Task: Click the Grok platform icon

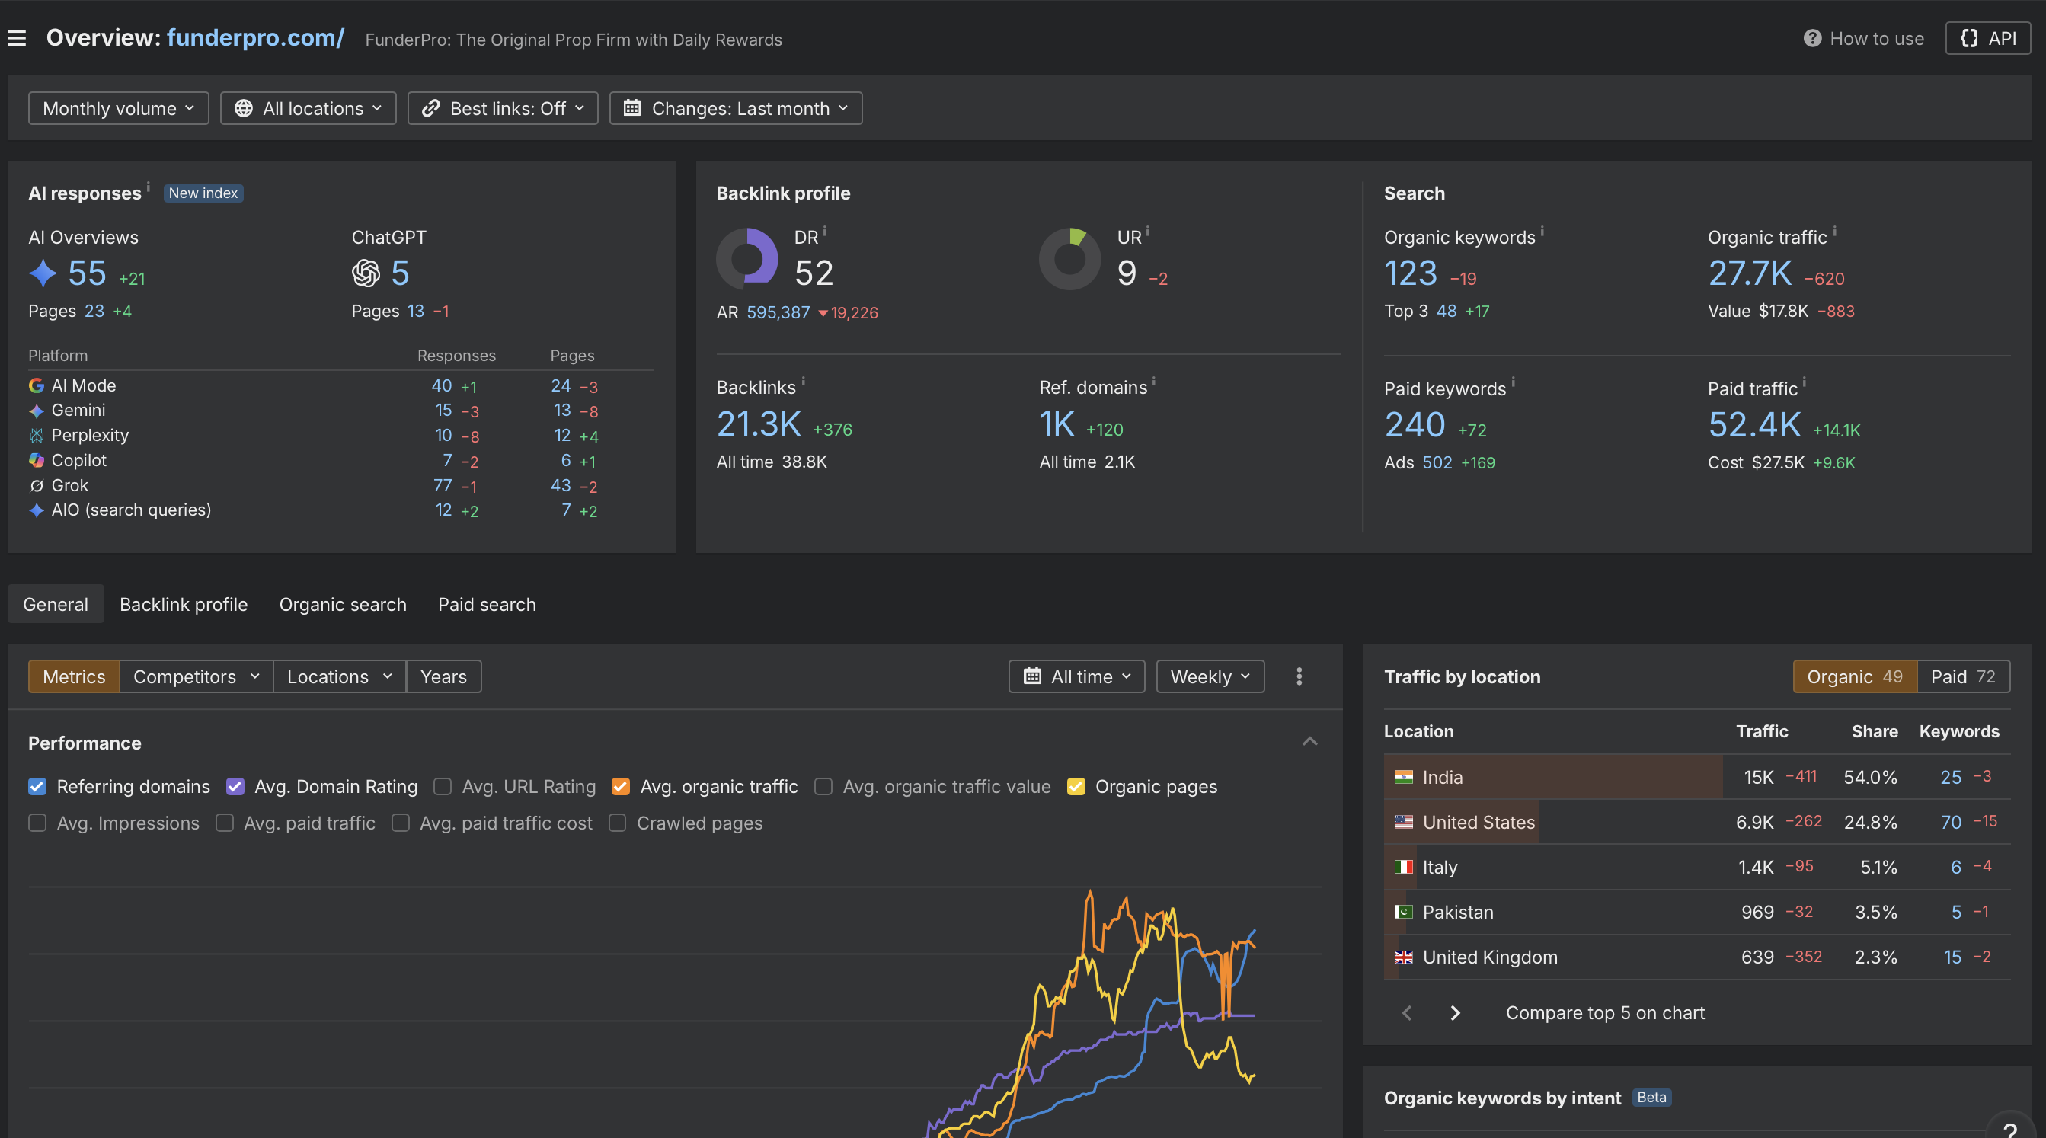Action: (37, 486)
